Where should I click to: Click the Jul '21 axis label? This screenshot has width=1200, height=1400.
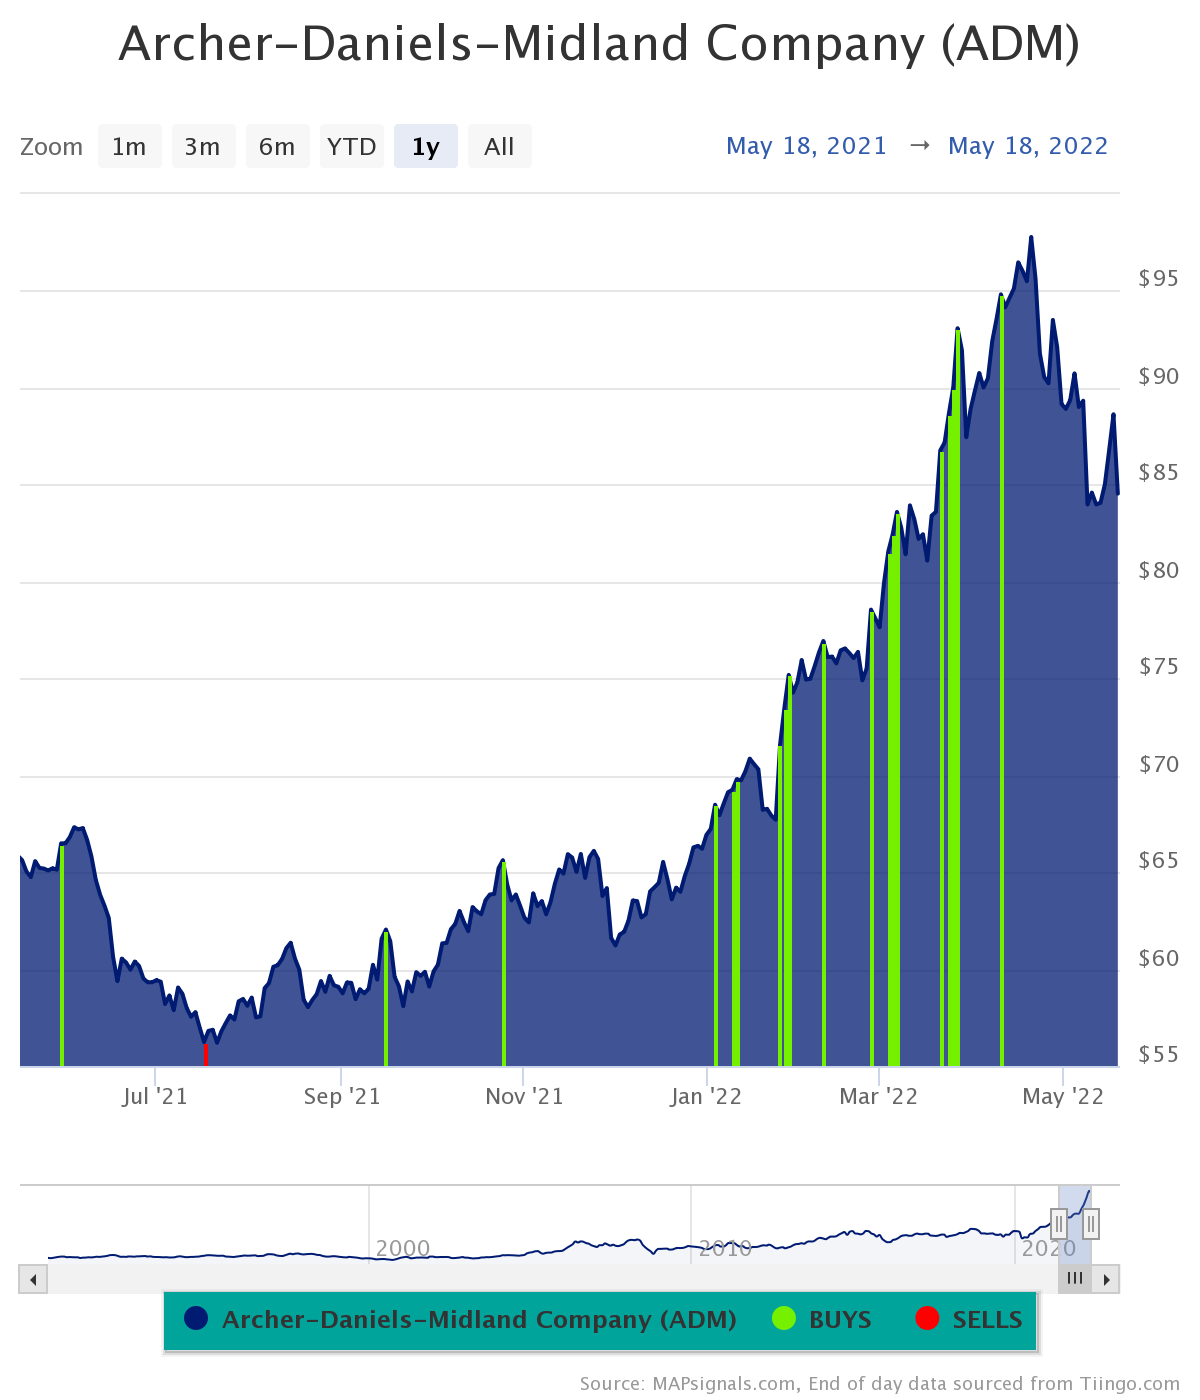(155, 1097)
